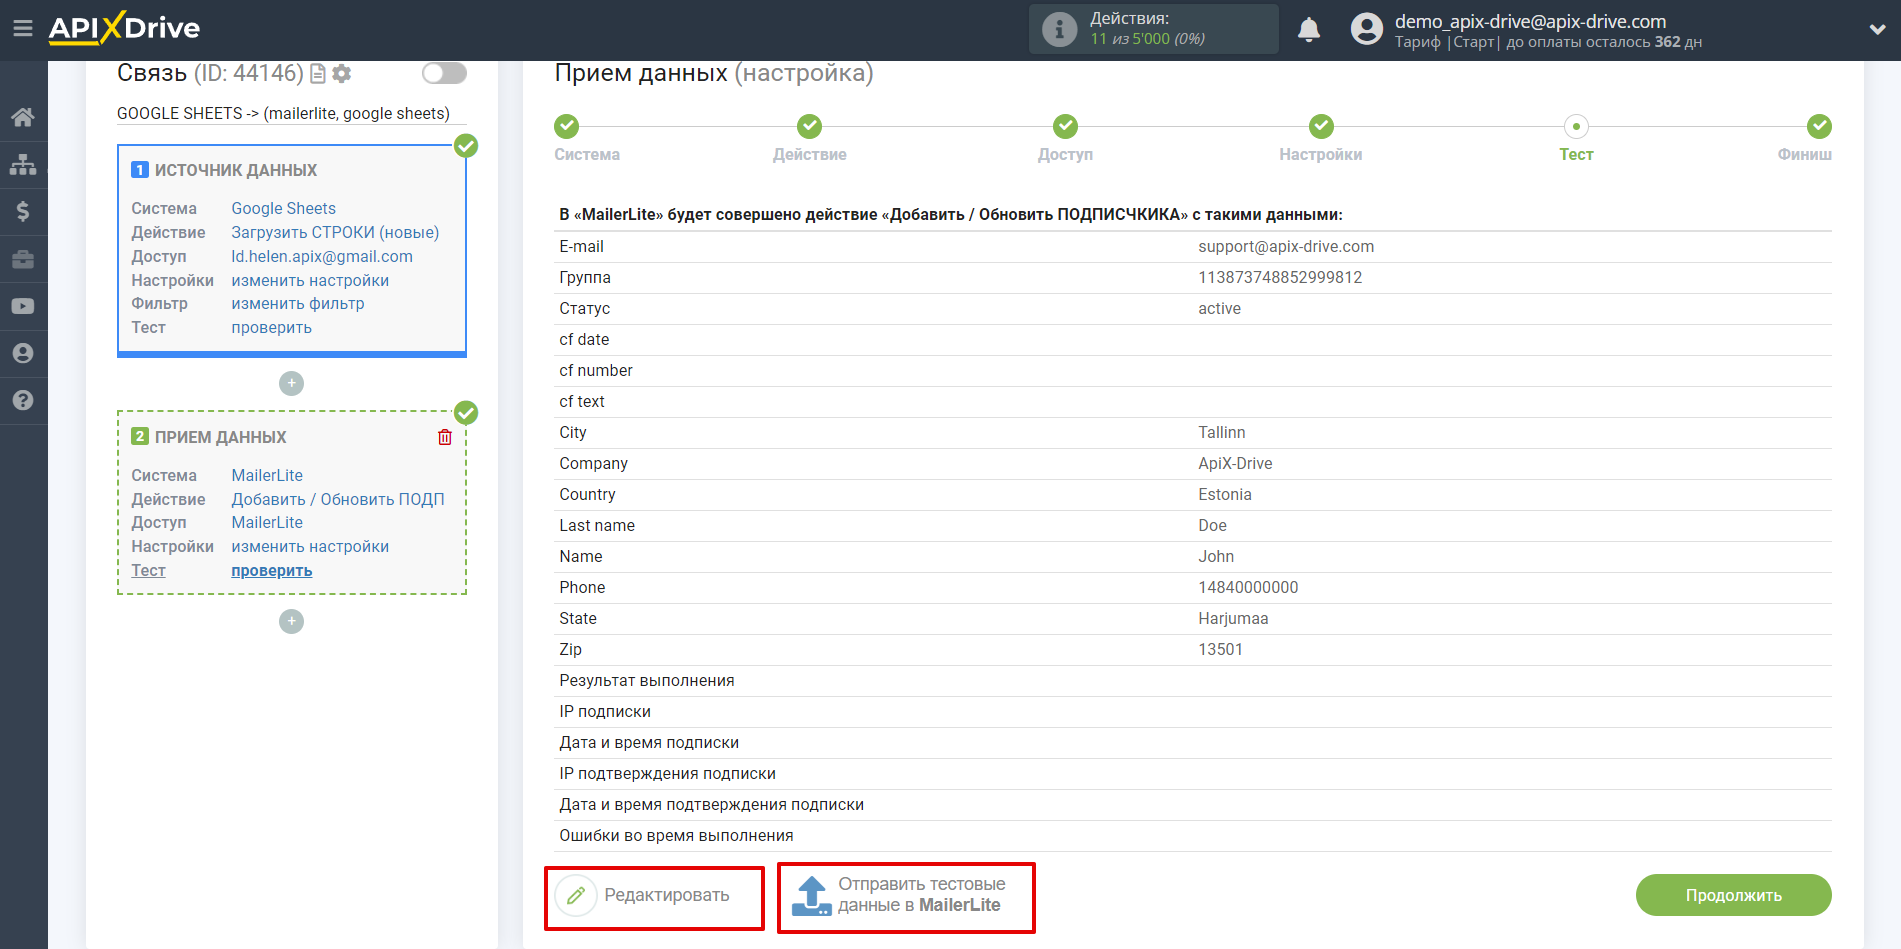This screenshot has width=1901, height=949.
Task: Click phone value 14840000000
Action: (x=1248, y=587)
